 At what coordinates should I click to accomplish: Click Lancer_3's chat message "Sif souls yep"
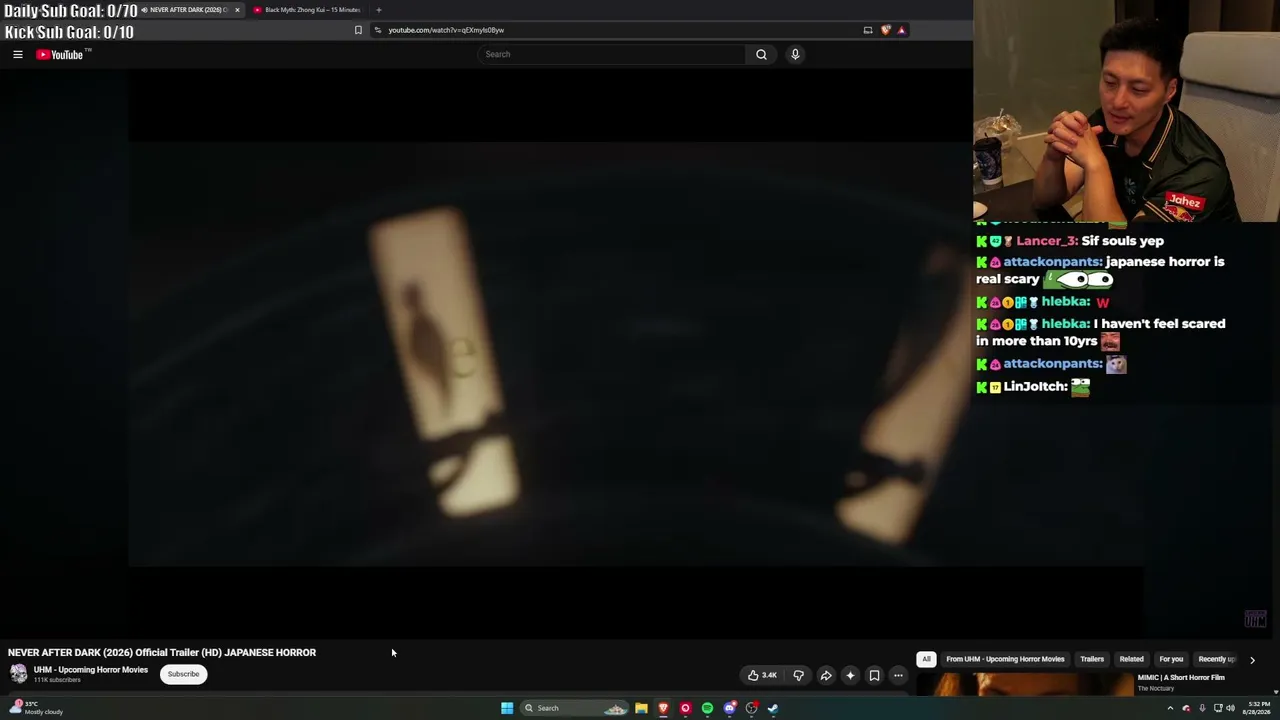1123,241
